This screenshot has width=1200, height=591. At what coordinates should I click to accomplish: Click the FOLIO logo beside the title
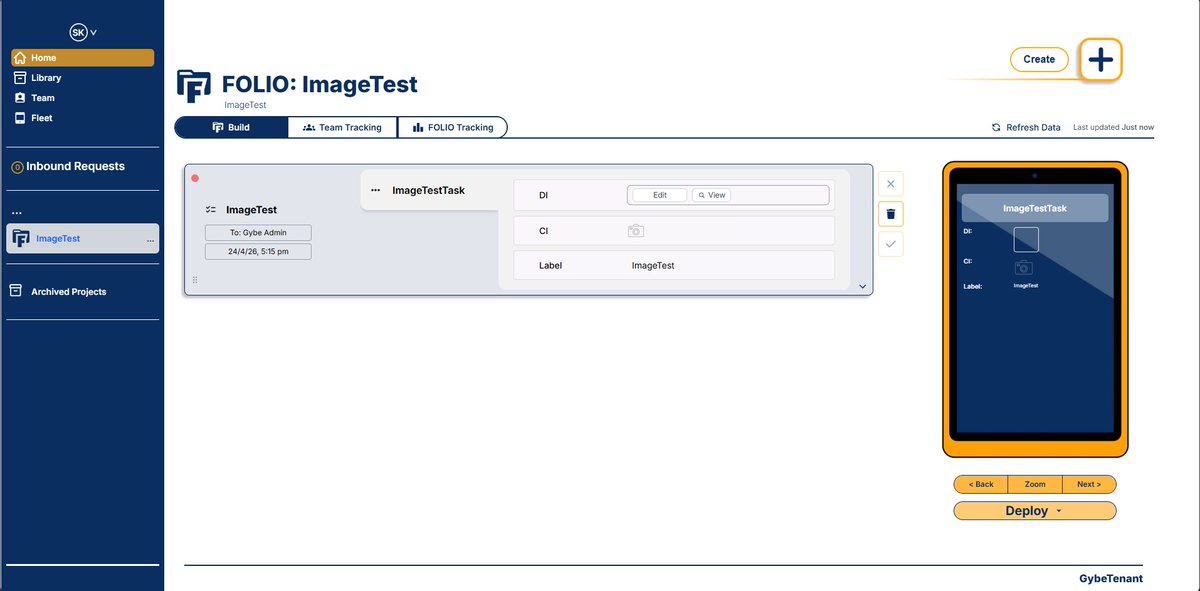(x=194, y=87)
